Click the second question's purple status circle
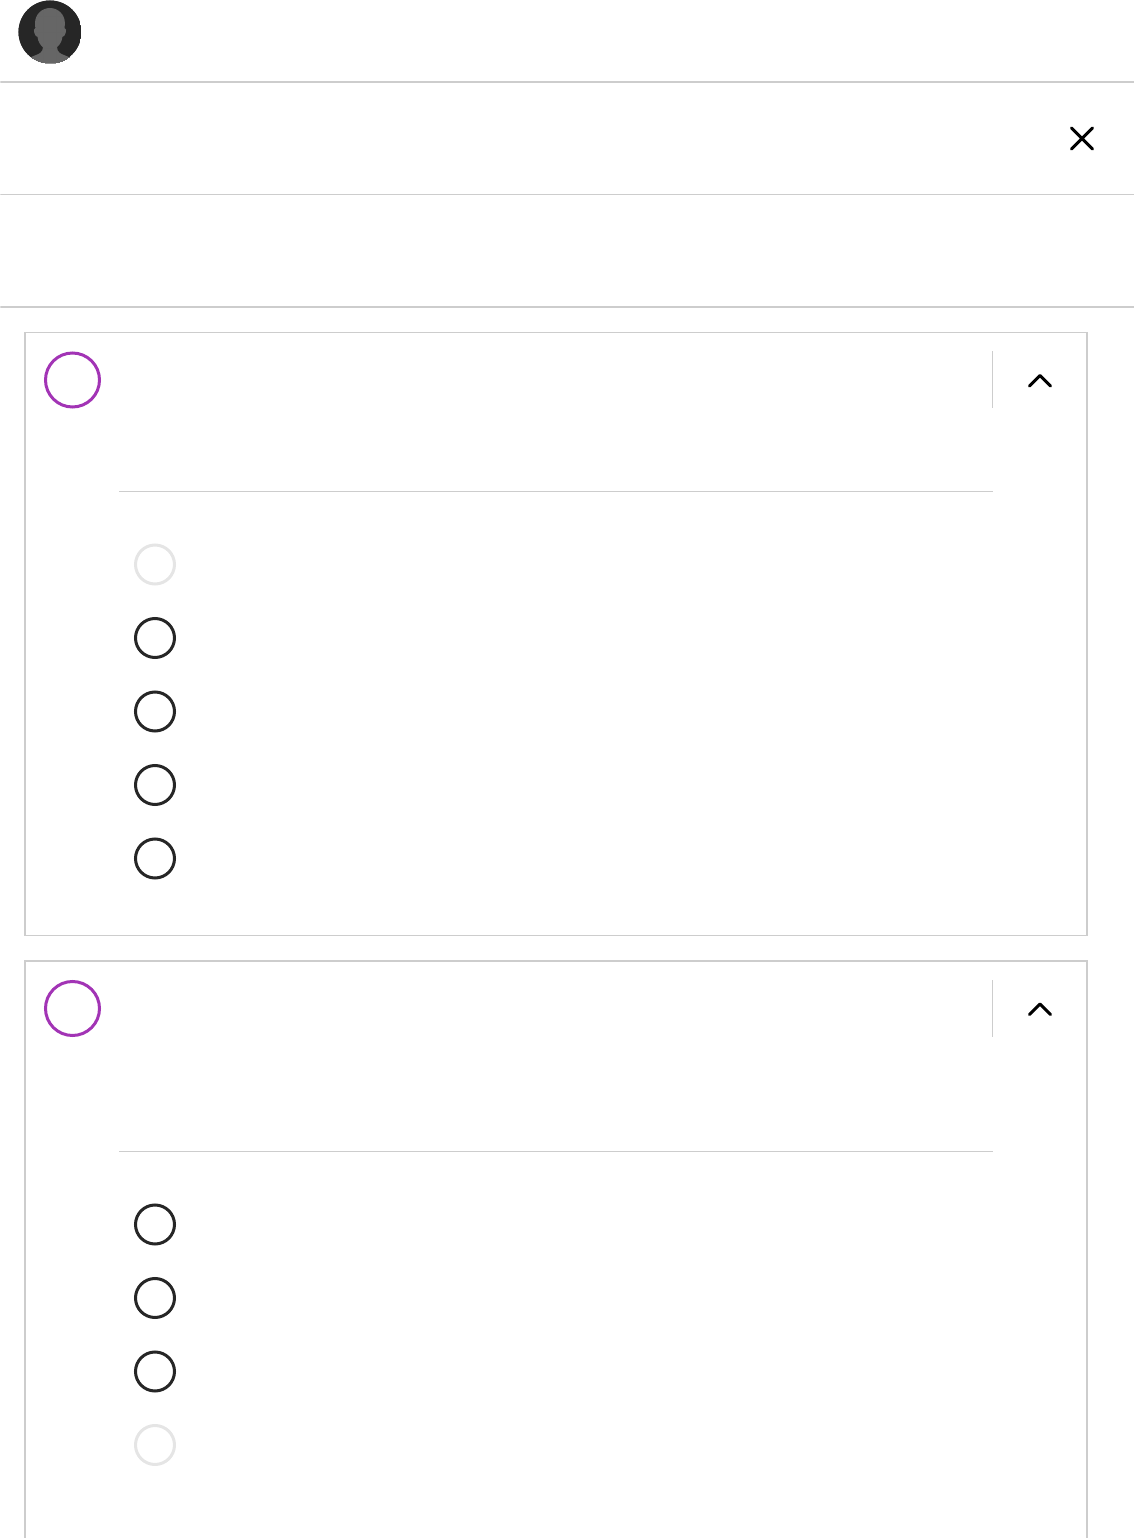This screenshot has height=1538, width=1134. point(73,1008)
